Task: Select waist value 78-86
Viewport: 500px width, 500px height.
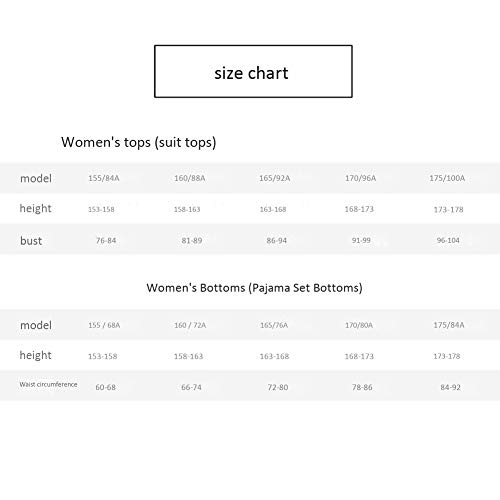Action: pyautogui.click(x=362, y=387)
